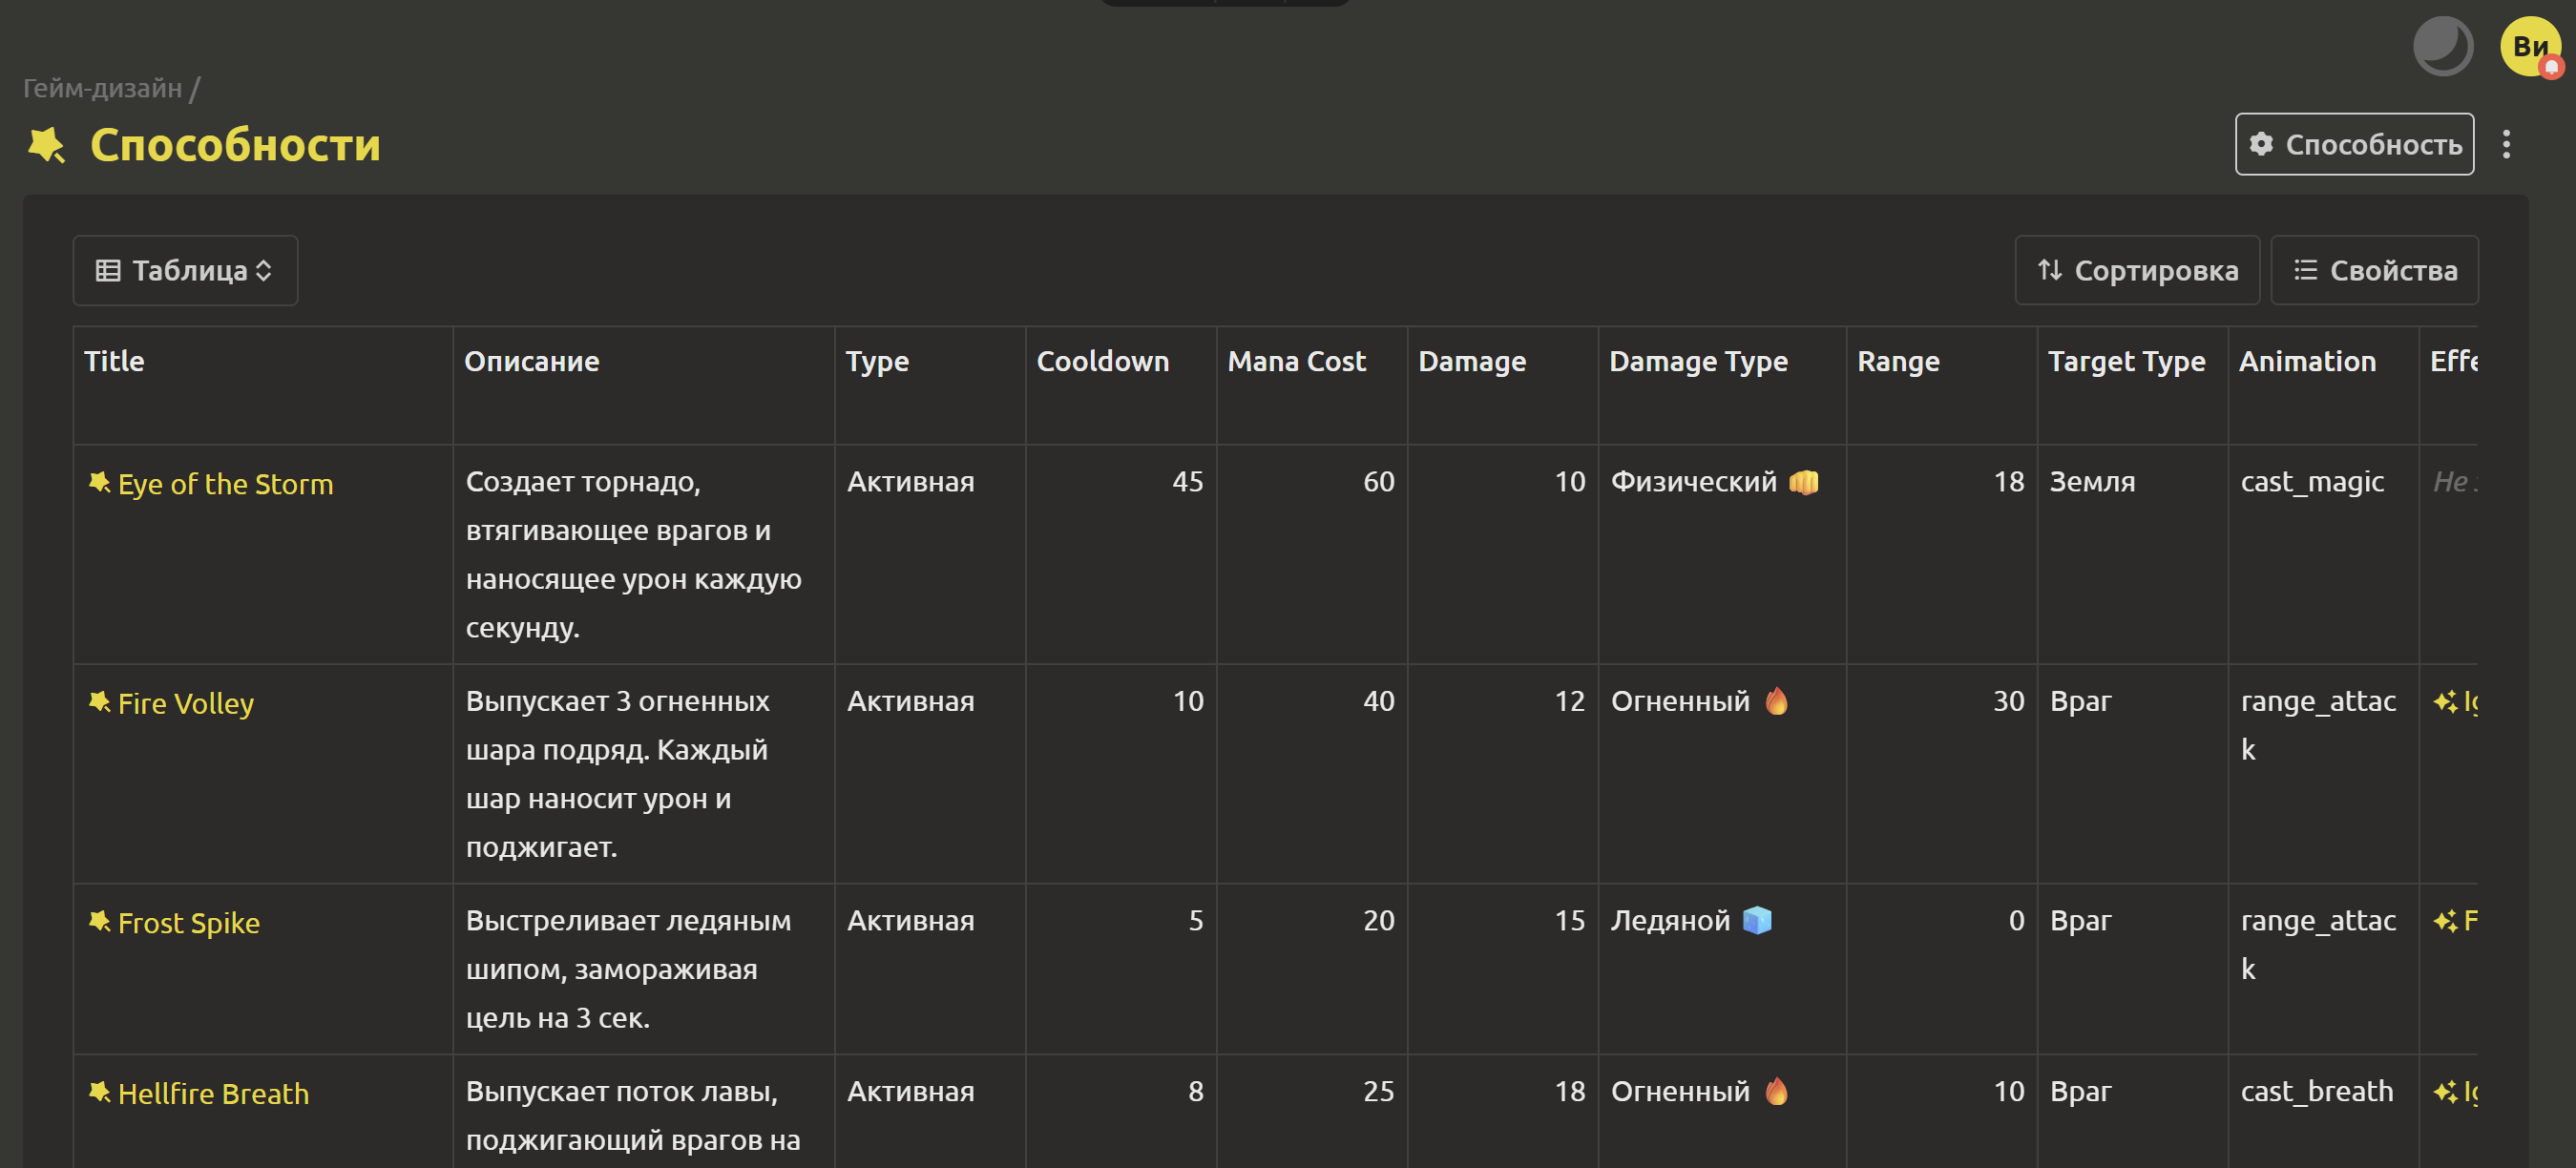Select Mana Cost value 40
This screenshot has width=2576, height=1168.
pos(1378,701)
